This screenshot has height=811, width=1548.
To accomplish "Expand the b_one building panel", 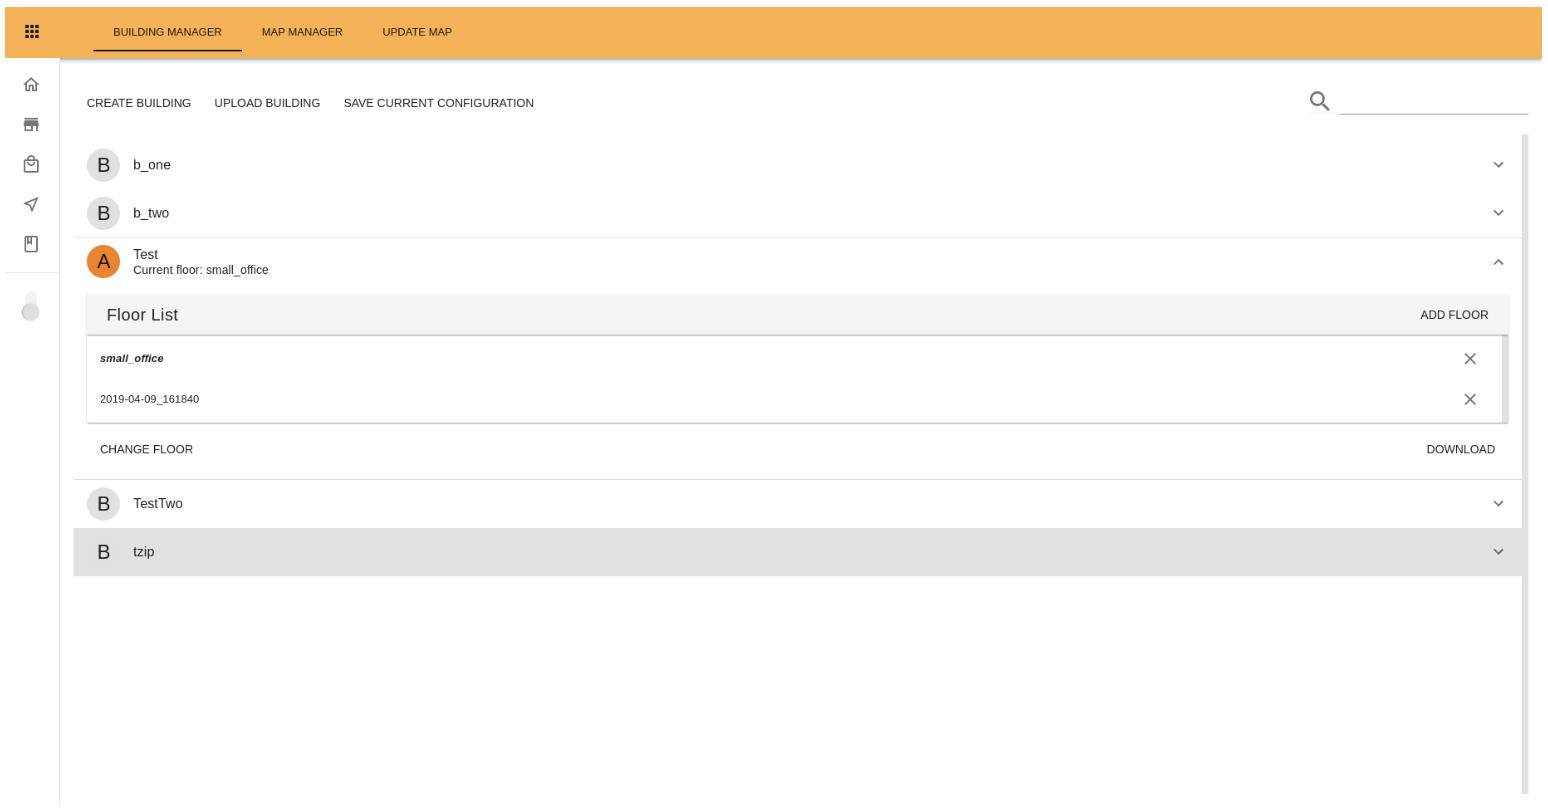I will click(1498, 165).
